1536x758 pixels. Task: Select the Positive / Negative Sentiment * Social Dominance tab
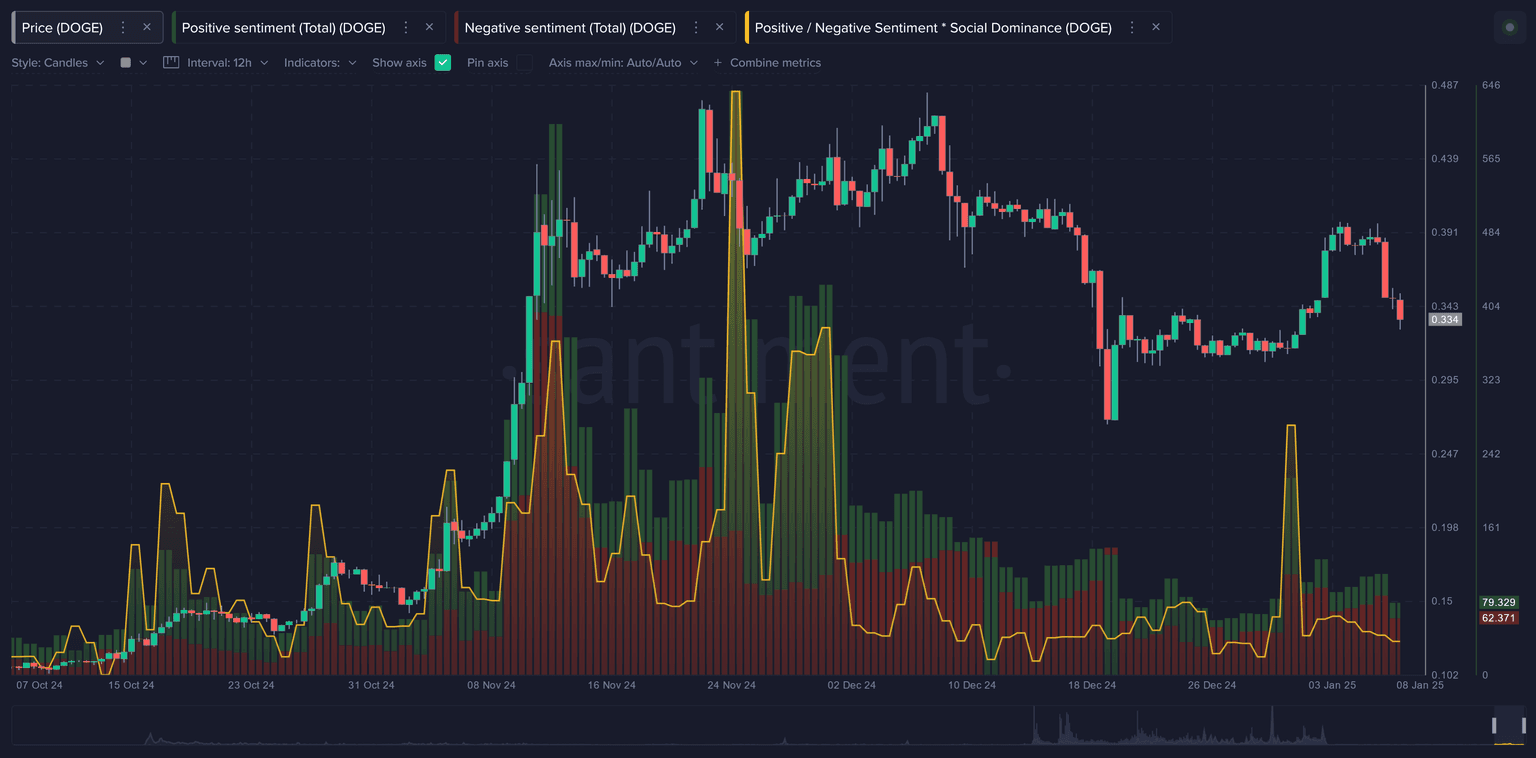932,28
